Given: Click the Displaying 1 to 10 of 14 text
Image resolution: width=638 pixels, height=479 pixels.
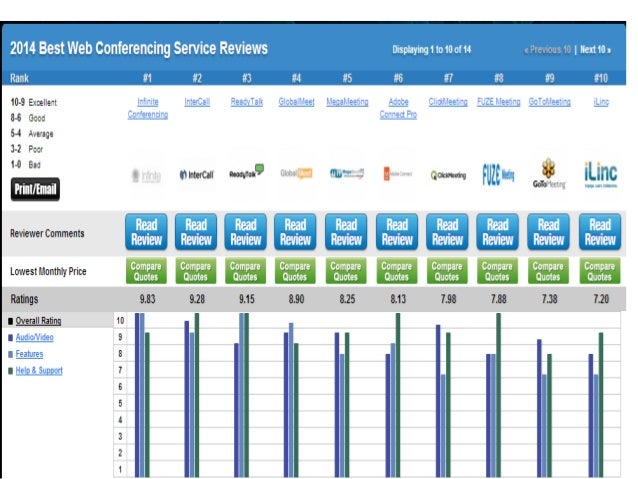Looking at the screenshot, I should tap(431, 50).
